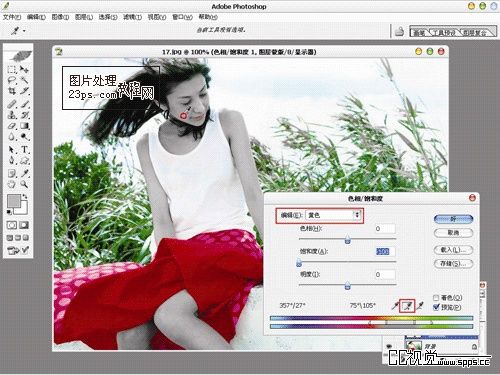This screenshot has width=500, height=375.
Task: Reset default foreground and background colors
Action: tap(10, 212)
